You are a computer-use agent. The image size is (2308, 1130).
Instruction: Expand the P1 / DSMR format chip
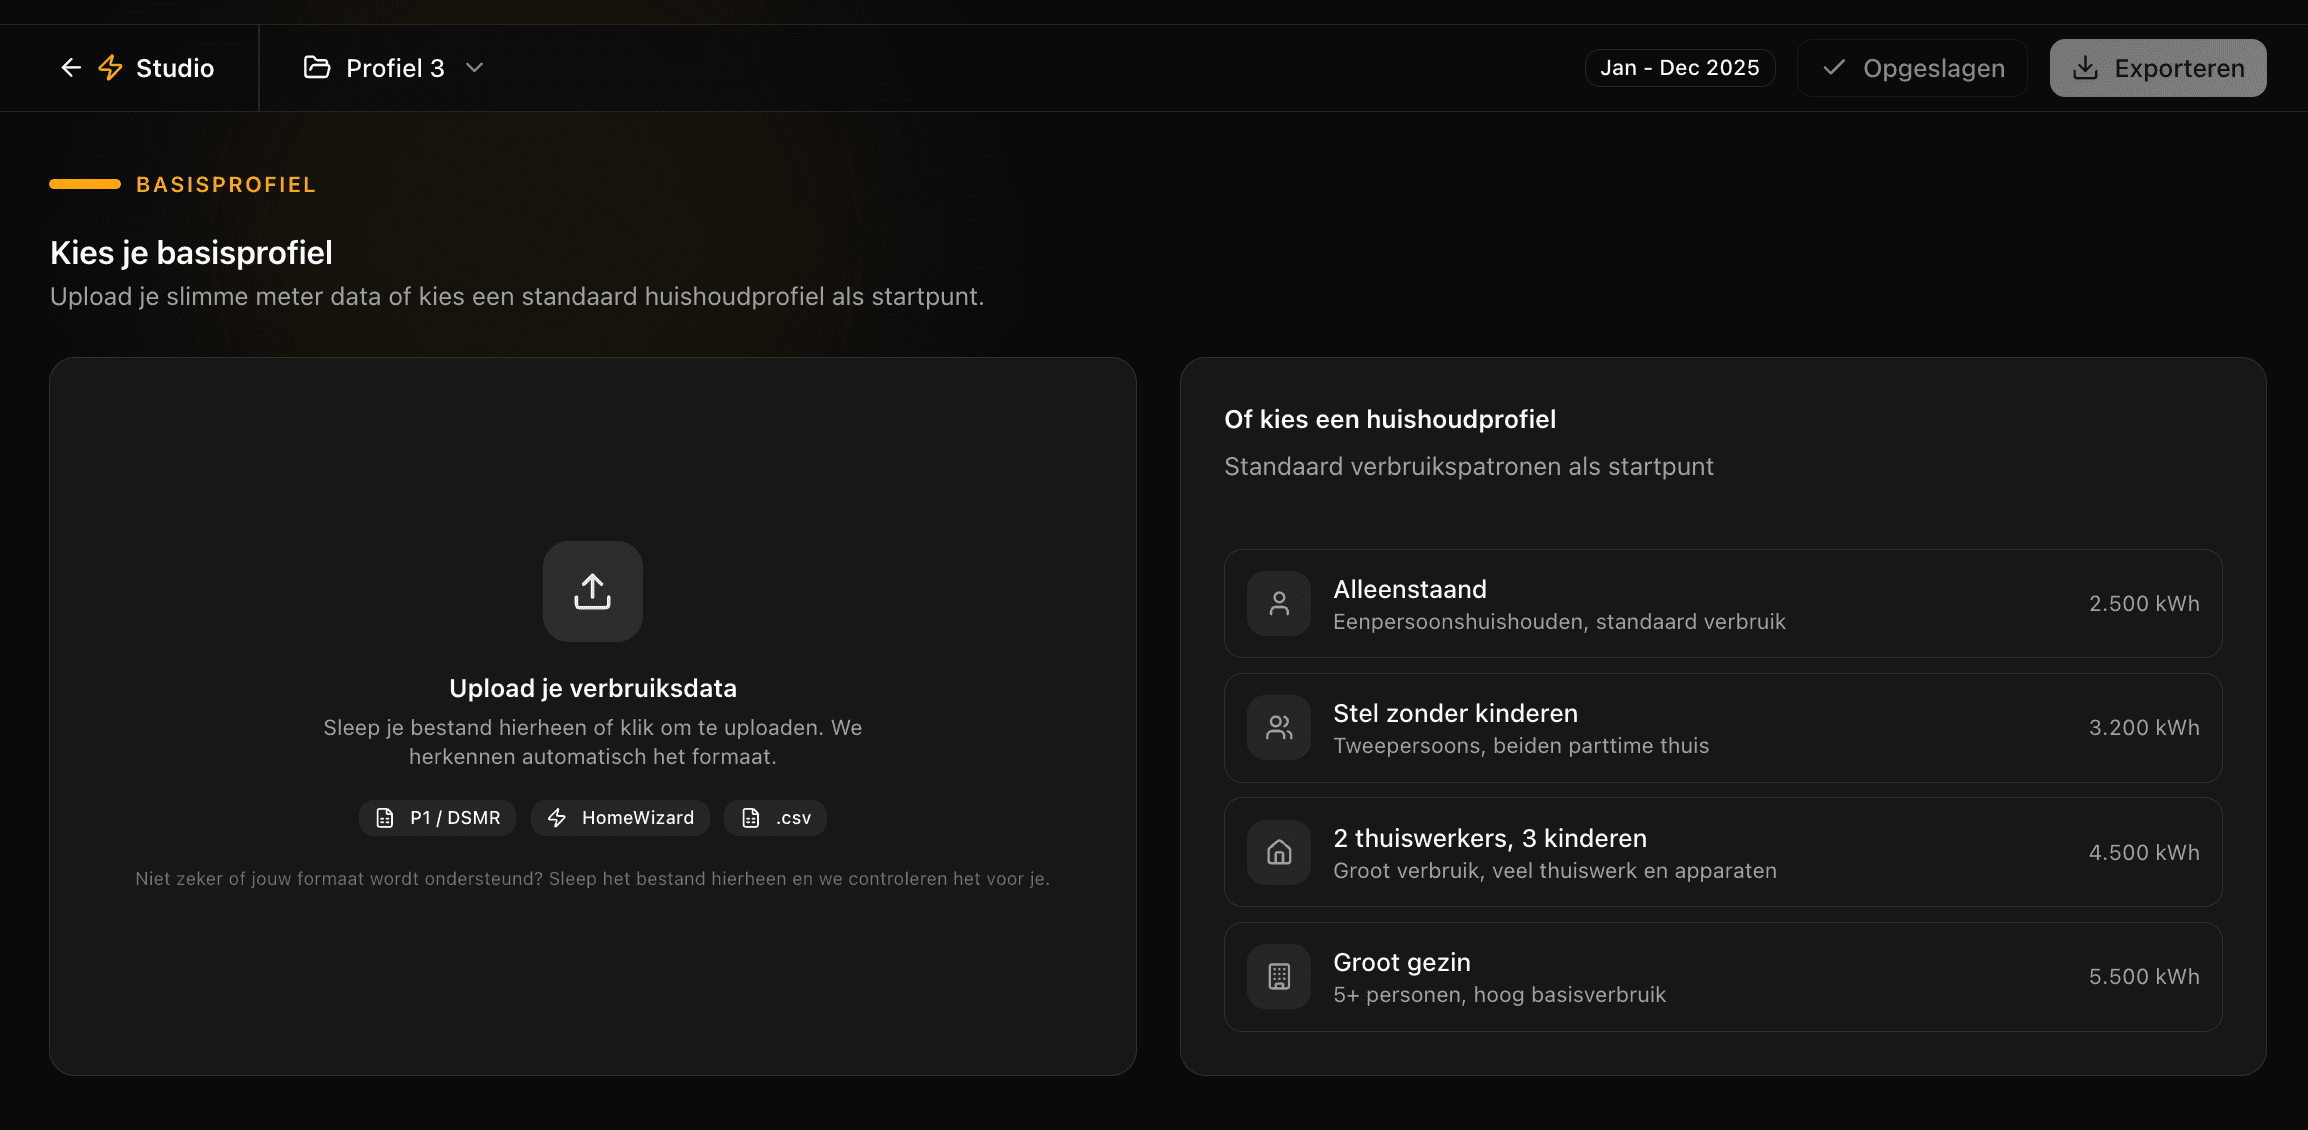click(437, 817)
